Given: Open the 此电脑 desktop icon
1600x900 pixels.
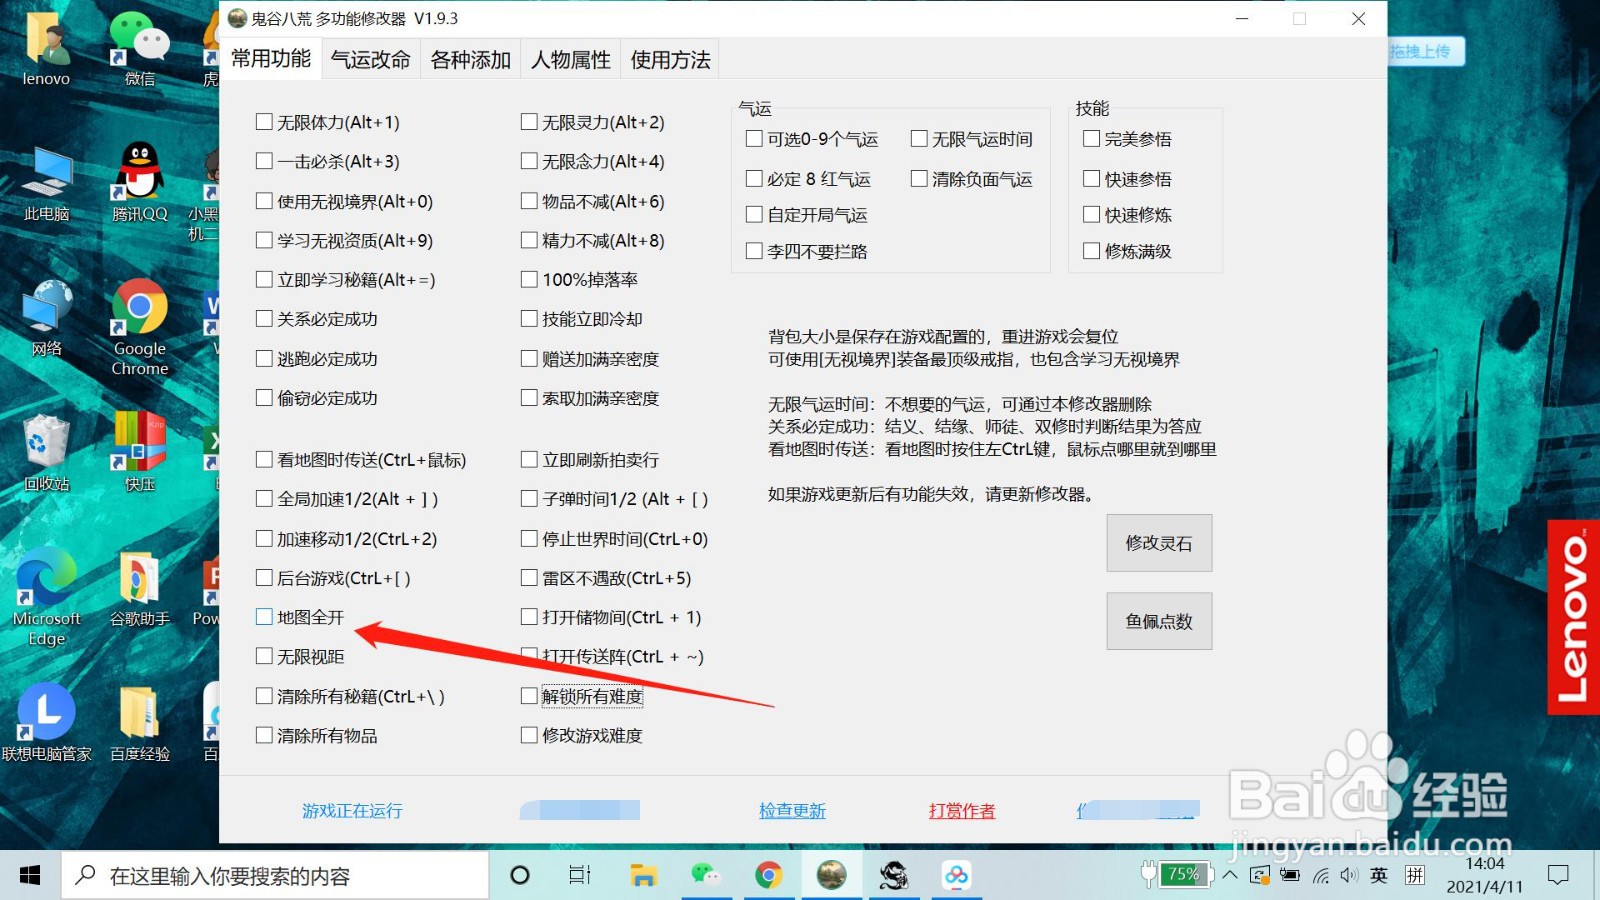Looking at the screenshot, I should coord(46,184).
